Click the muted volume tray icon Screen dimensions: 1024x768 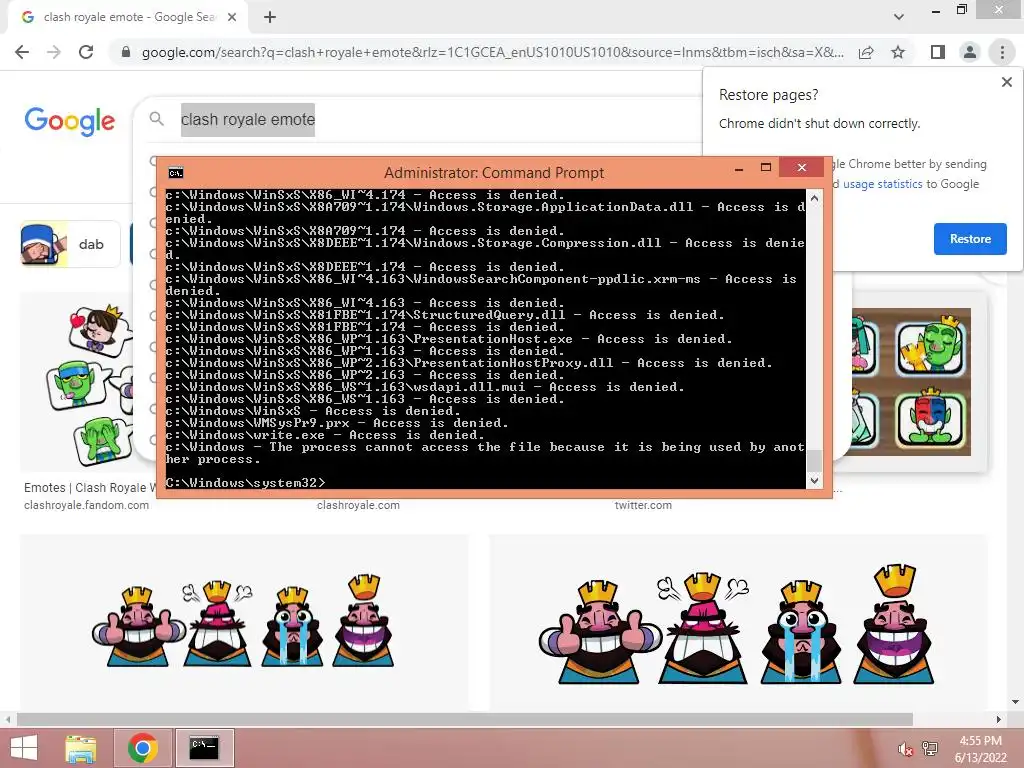[905, 749]
